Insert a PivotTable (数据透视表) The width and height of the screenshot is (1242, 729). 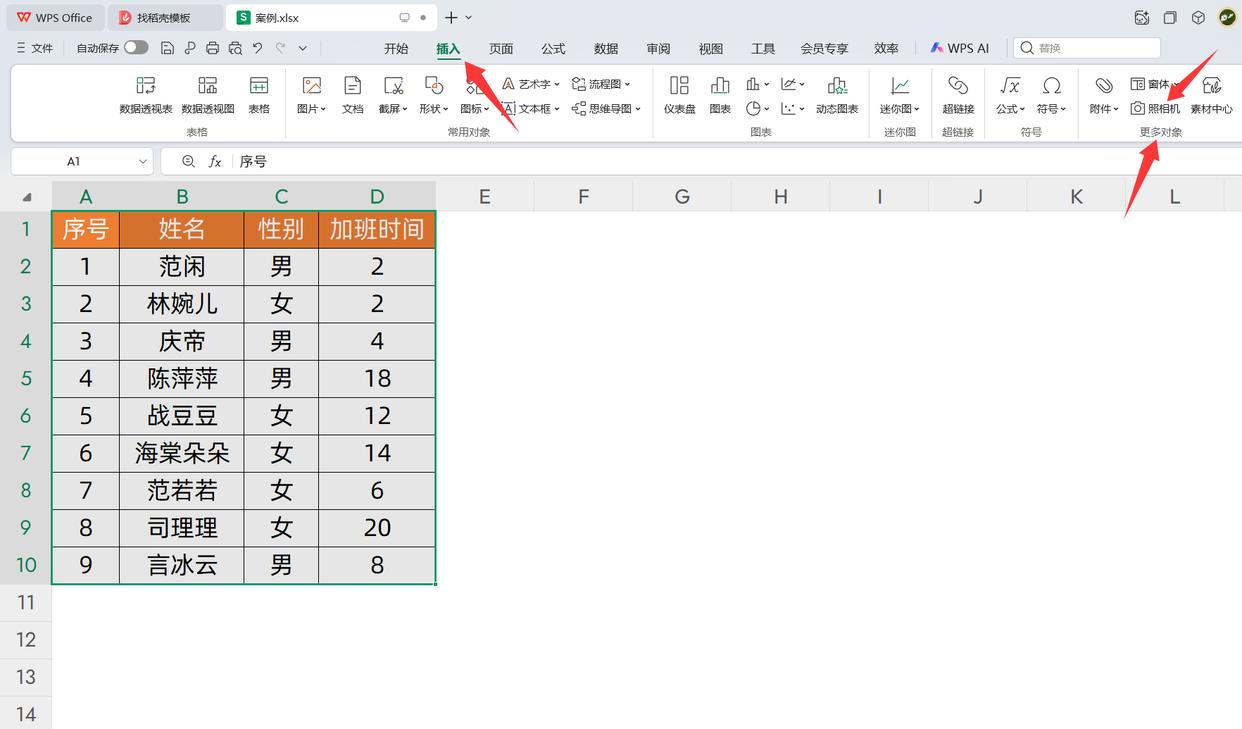146,95
